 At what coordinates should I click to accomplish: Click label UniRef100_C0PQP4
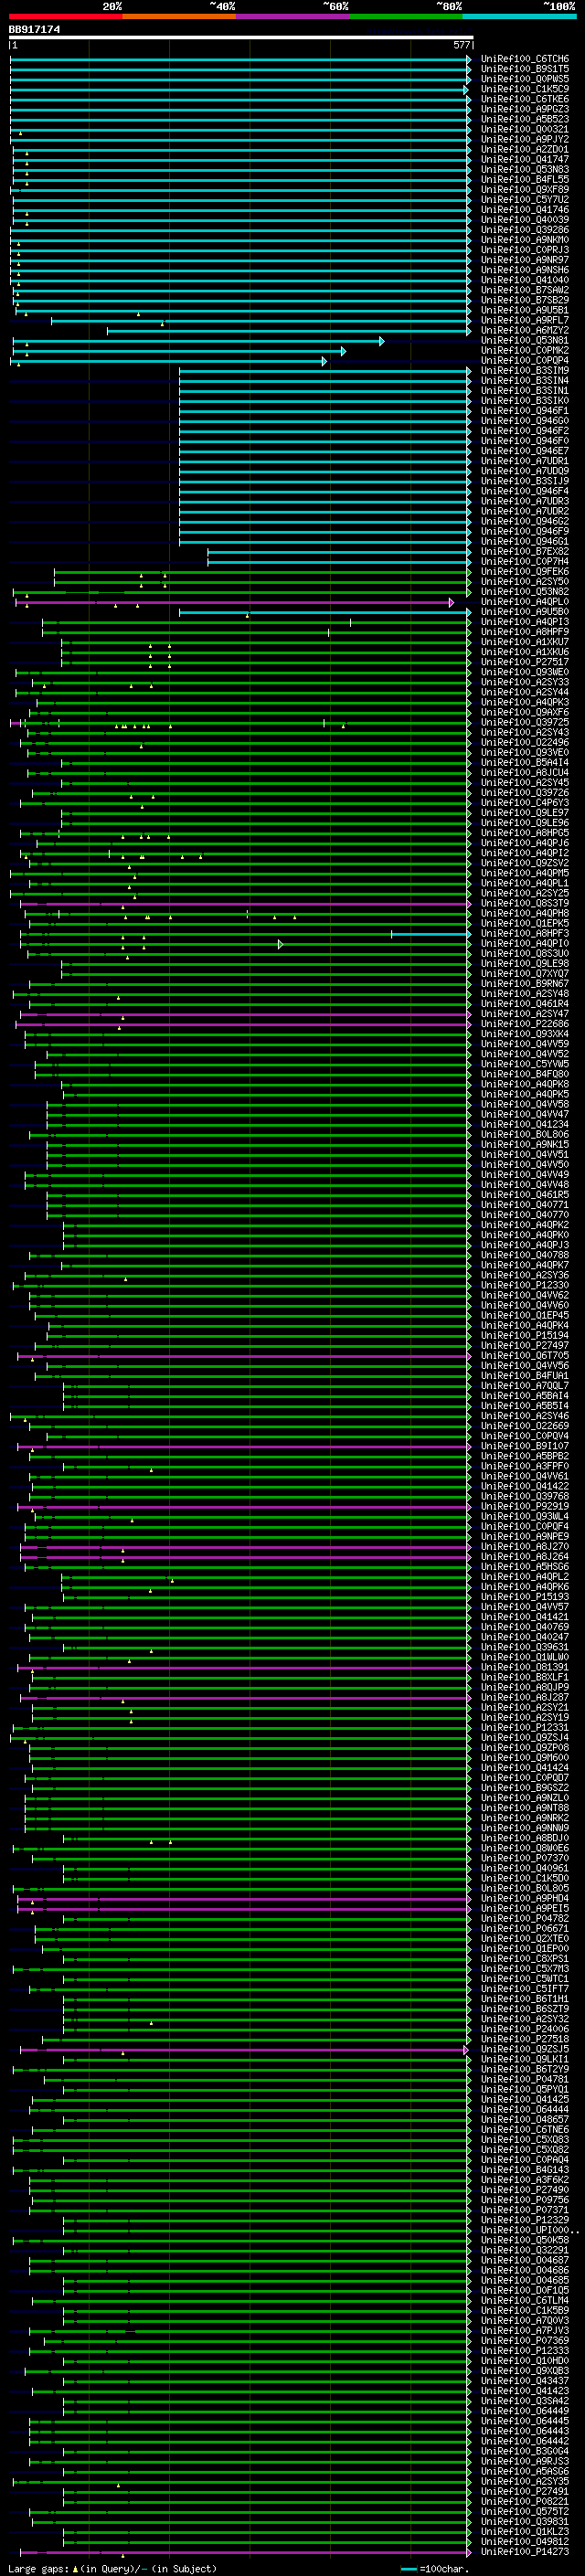pyautogui.click(x=525, y=360)
